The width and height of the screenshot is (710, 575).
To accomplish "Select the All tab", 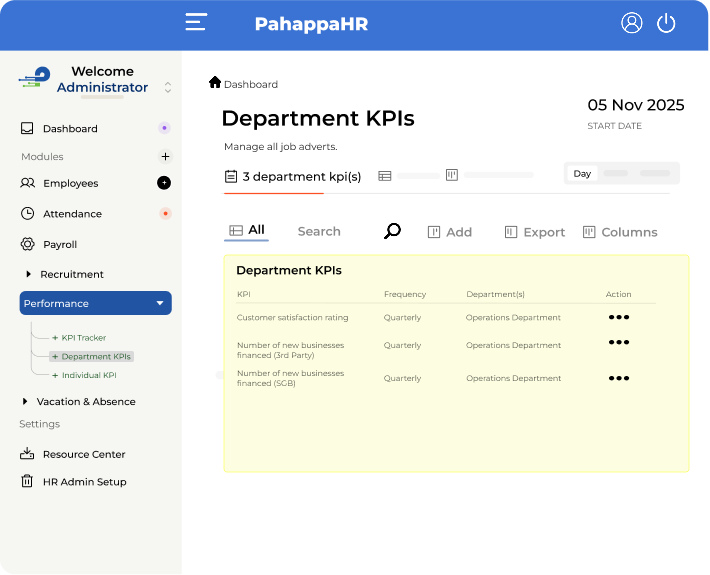I will point(247,231).
